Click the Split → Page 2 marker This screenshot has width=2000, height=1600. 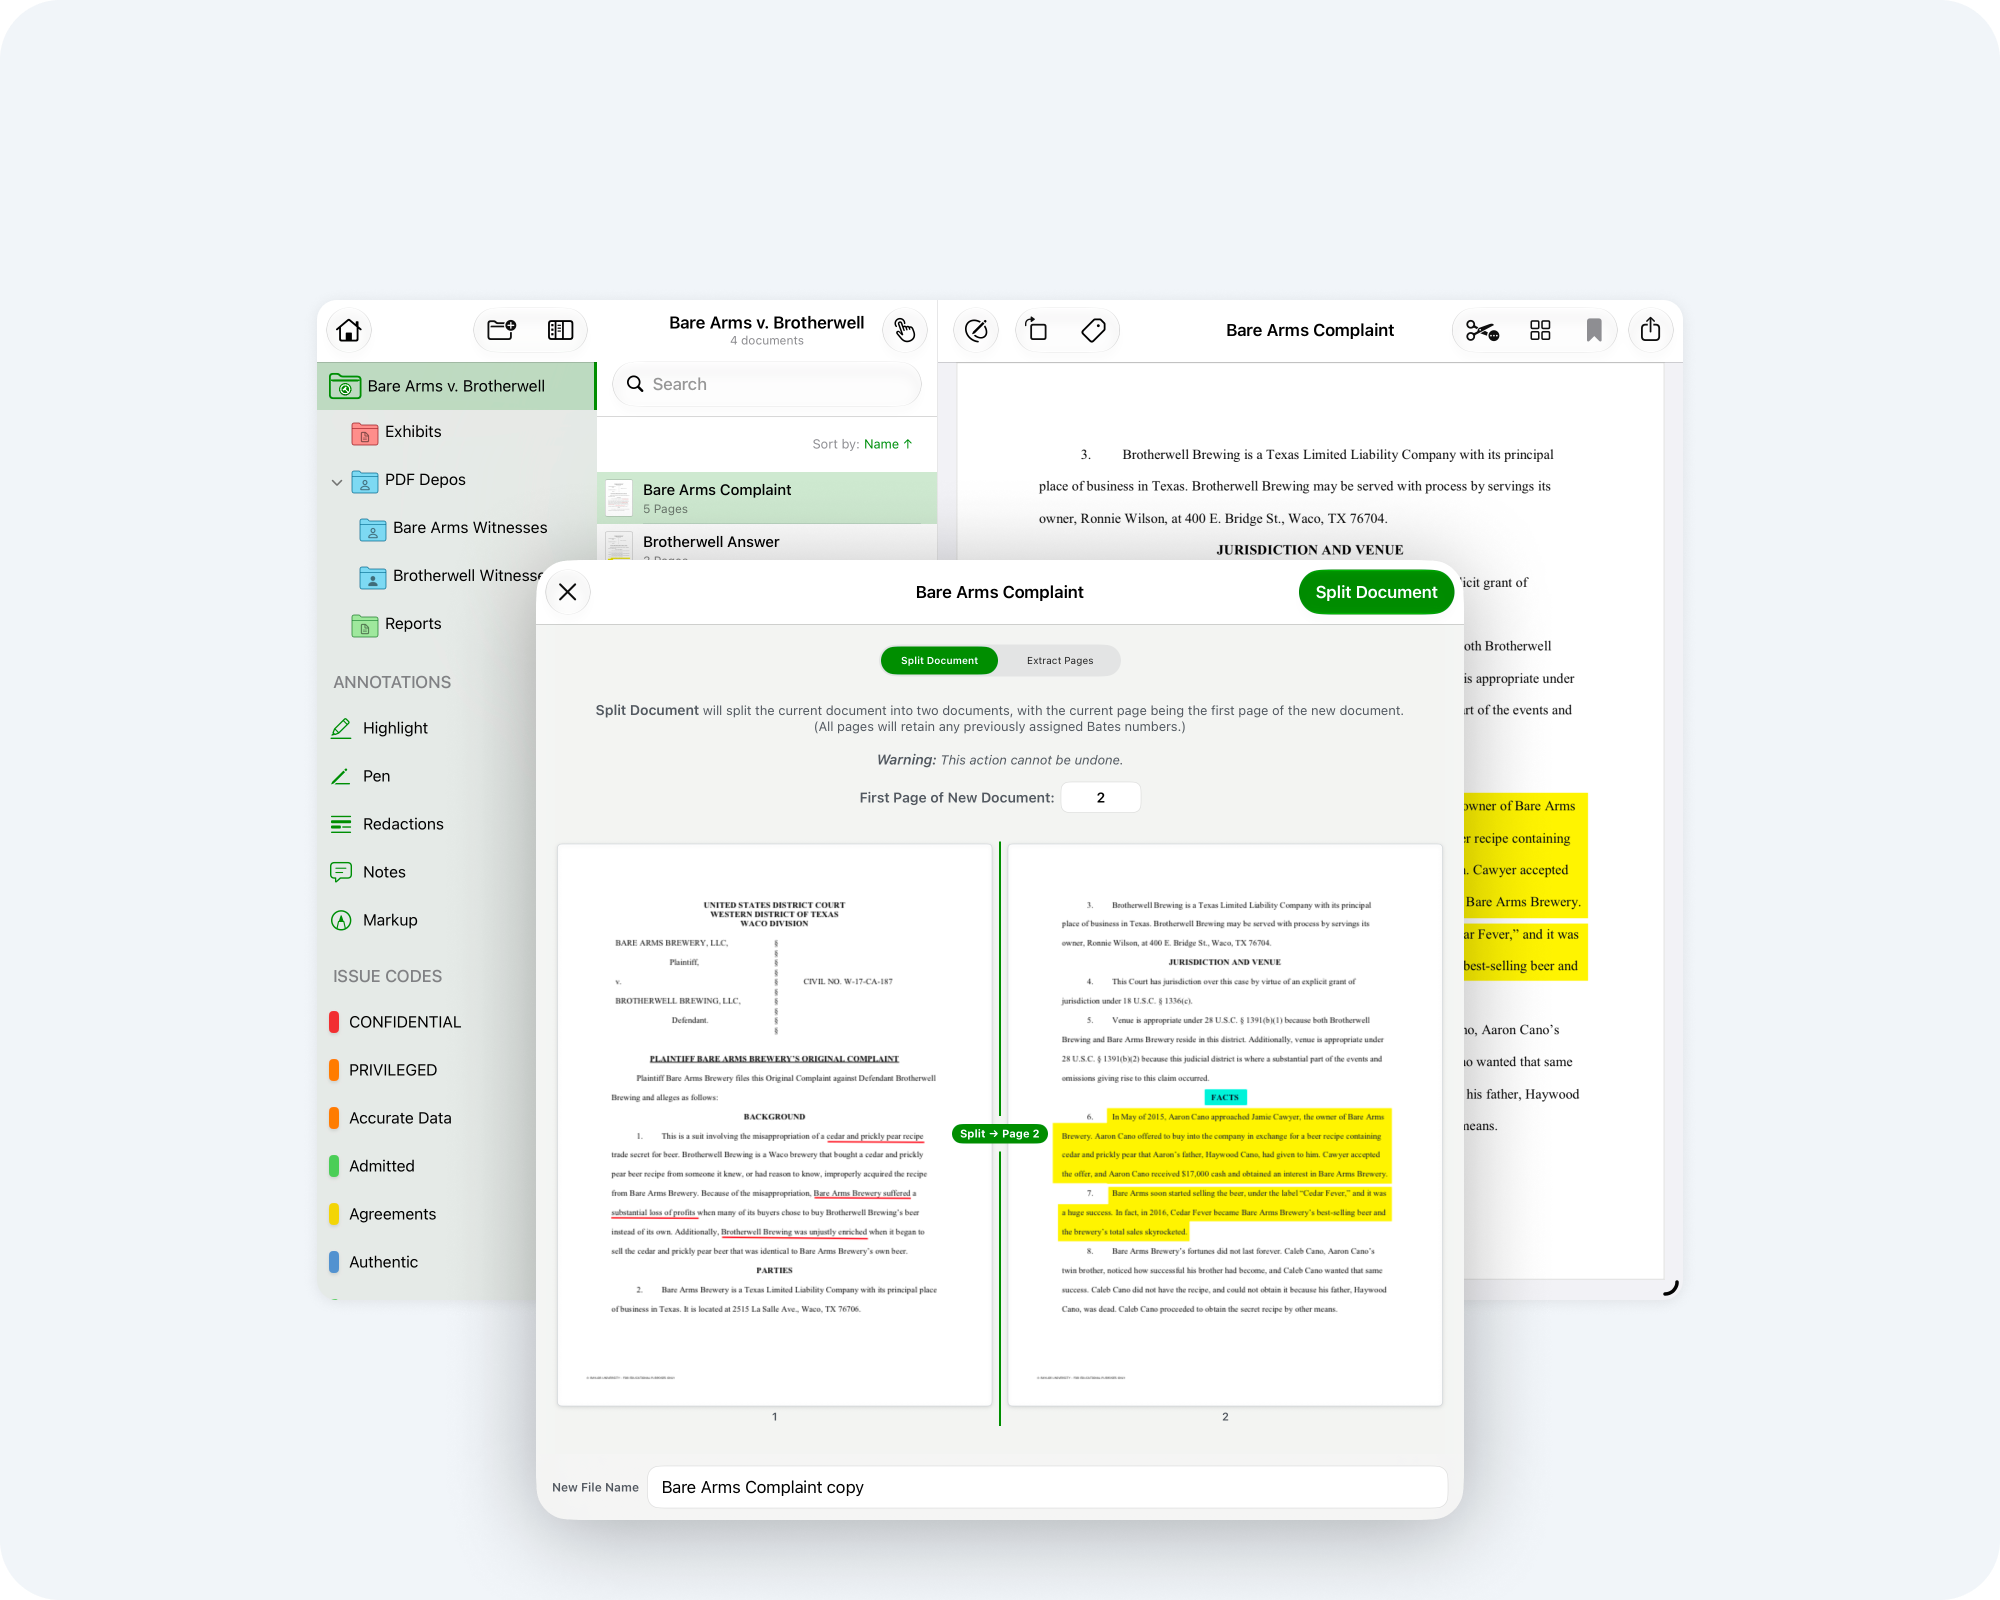point(999,1134)
